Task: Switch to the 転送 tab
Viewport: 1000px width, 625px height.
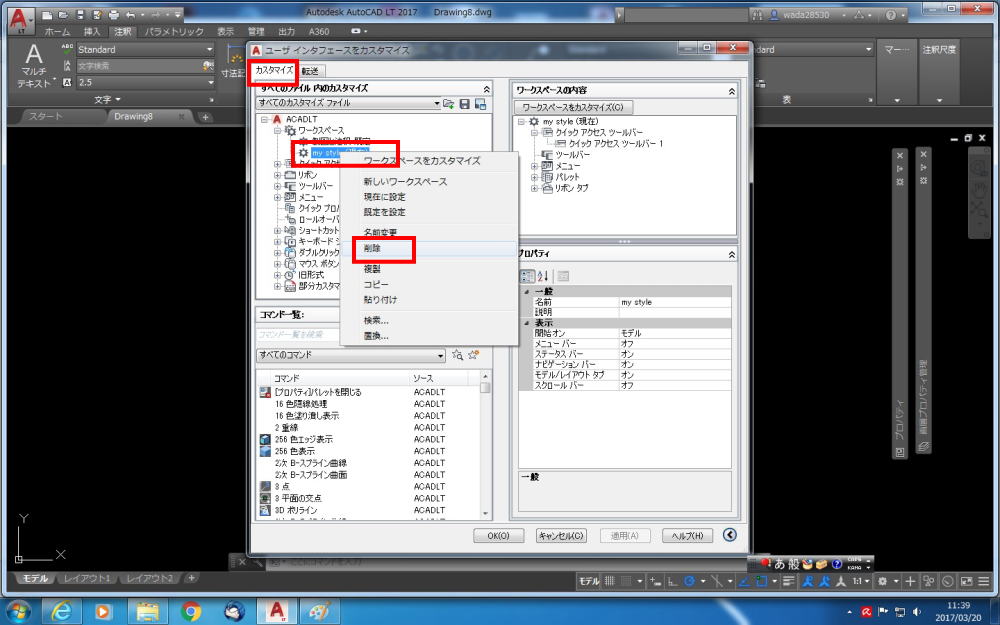Action: [311, 71]
